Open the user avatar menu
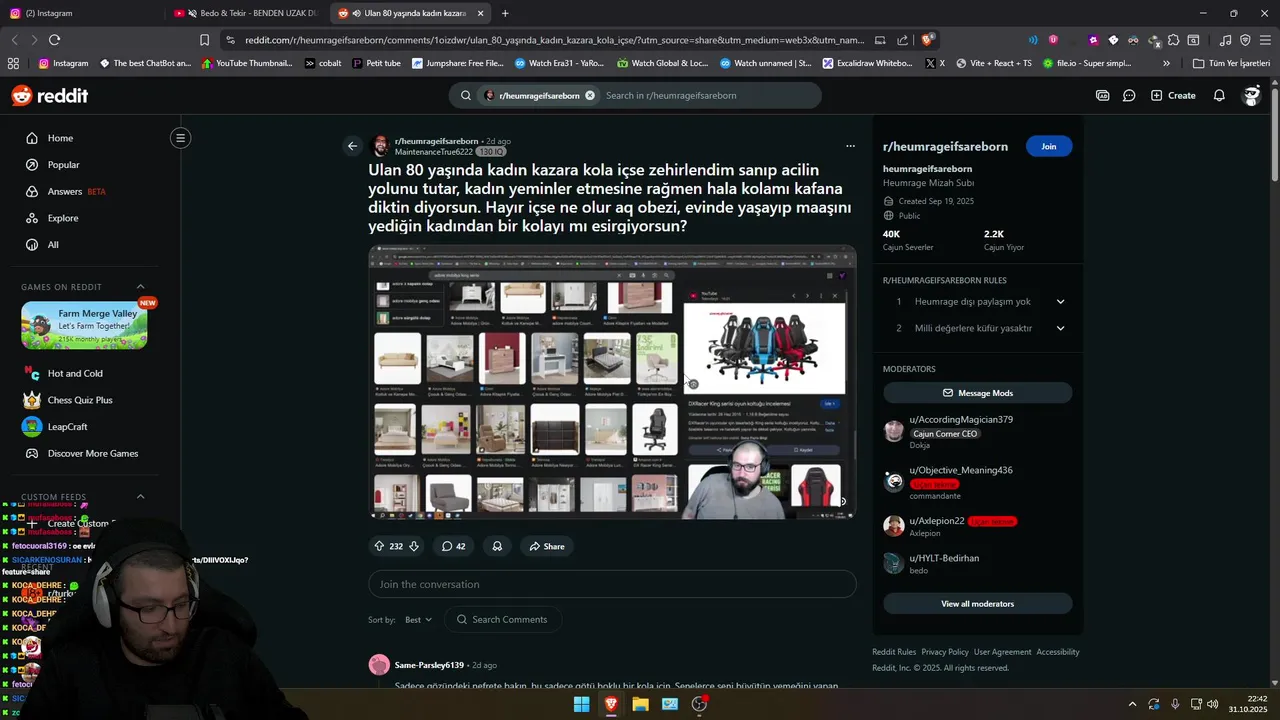The height and width of the screenshot is (720, 1280). [1251, 95]
